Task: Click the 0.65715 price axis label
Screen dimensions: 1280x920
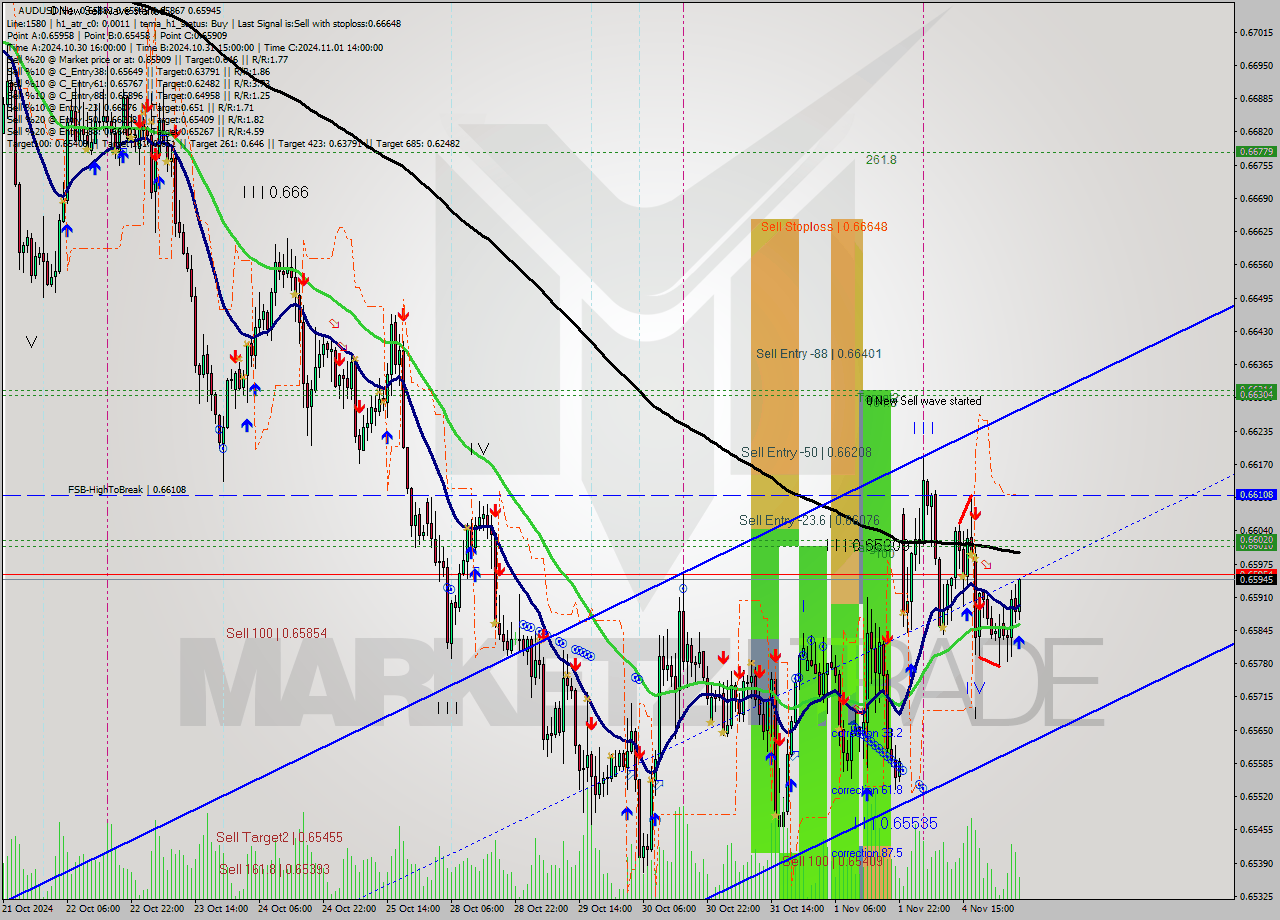Action: (1256, 696)
